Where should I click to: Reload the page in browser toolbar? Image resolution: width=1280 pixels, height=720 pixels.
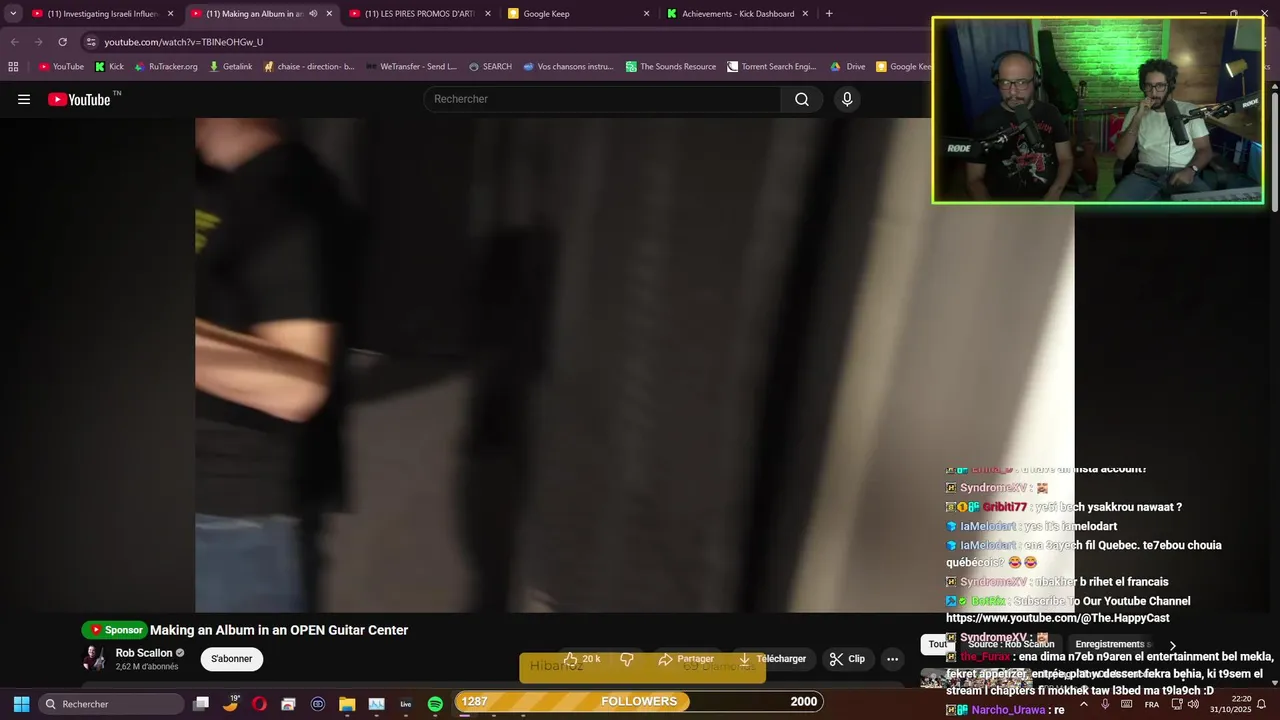tap(62, 42)
